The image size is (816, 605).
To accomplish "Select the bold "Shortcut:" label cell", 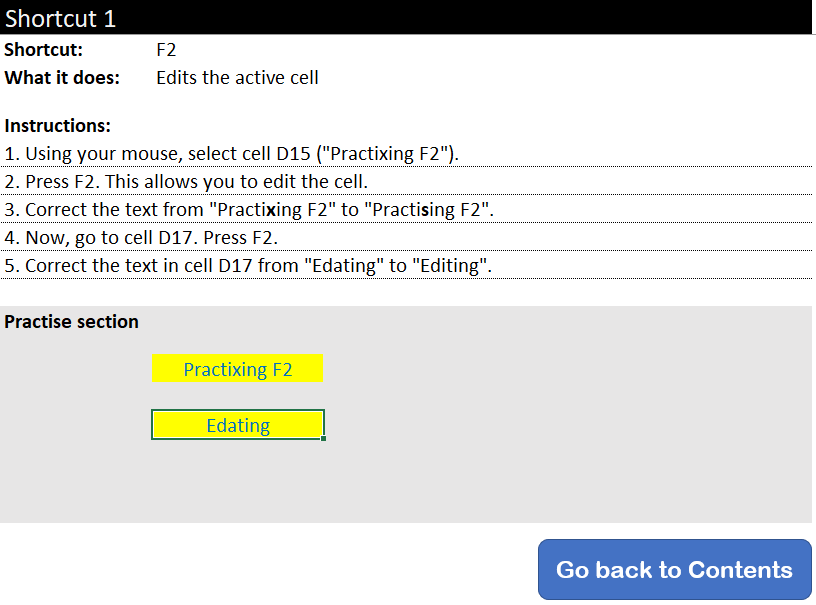I will pos(44,50).
